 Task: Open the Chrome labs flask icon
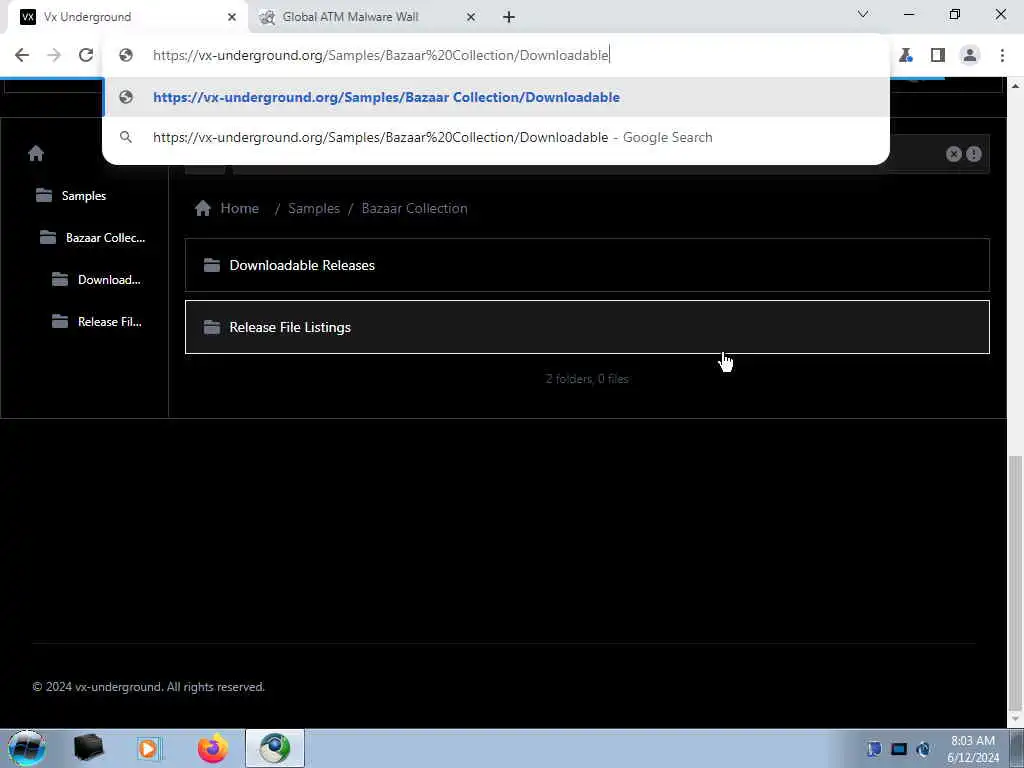pyautogui.click(x=905, y=56)
